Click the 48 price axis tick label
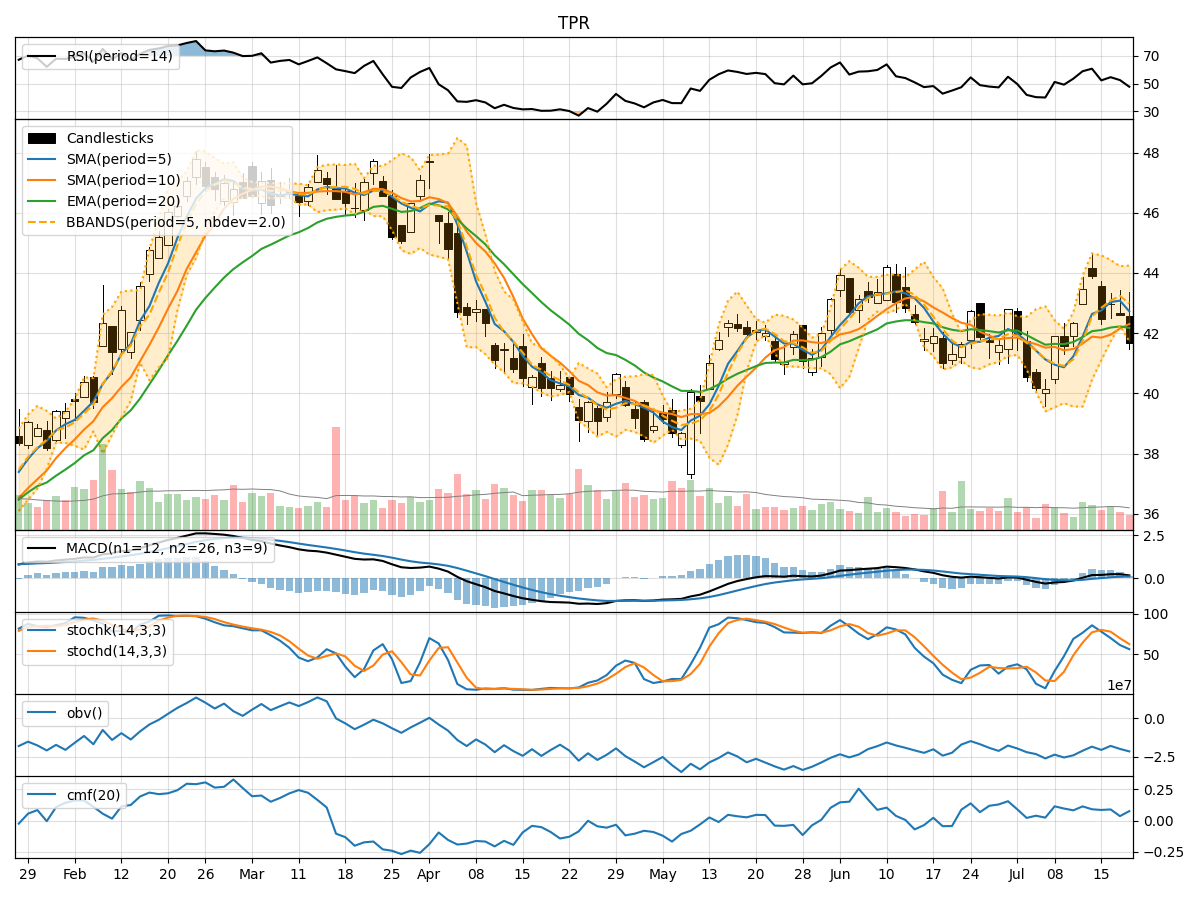This screenshot has height=900, width=1200. (x=1152, y=153)
